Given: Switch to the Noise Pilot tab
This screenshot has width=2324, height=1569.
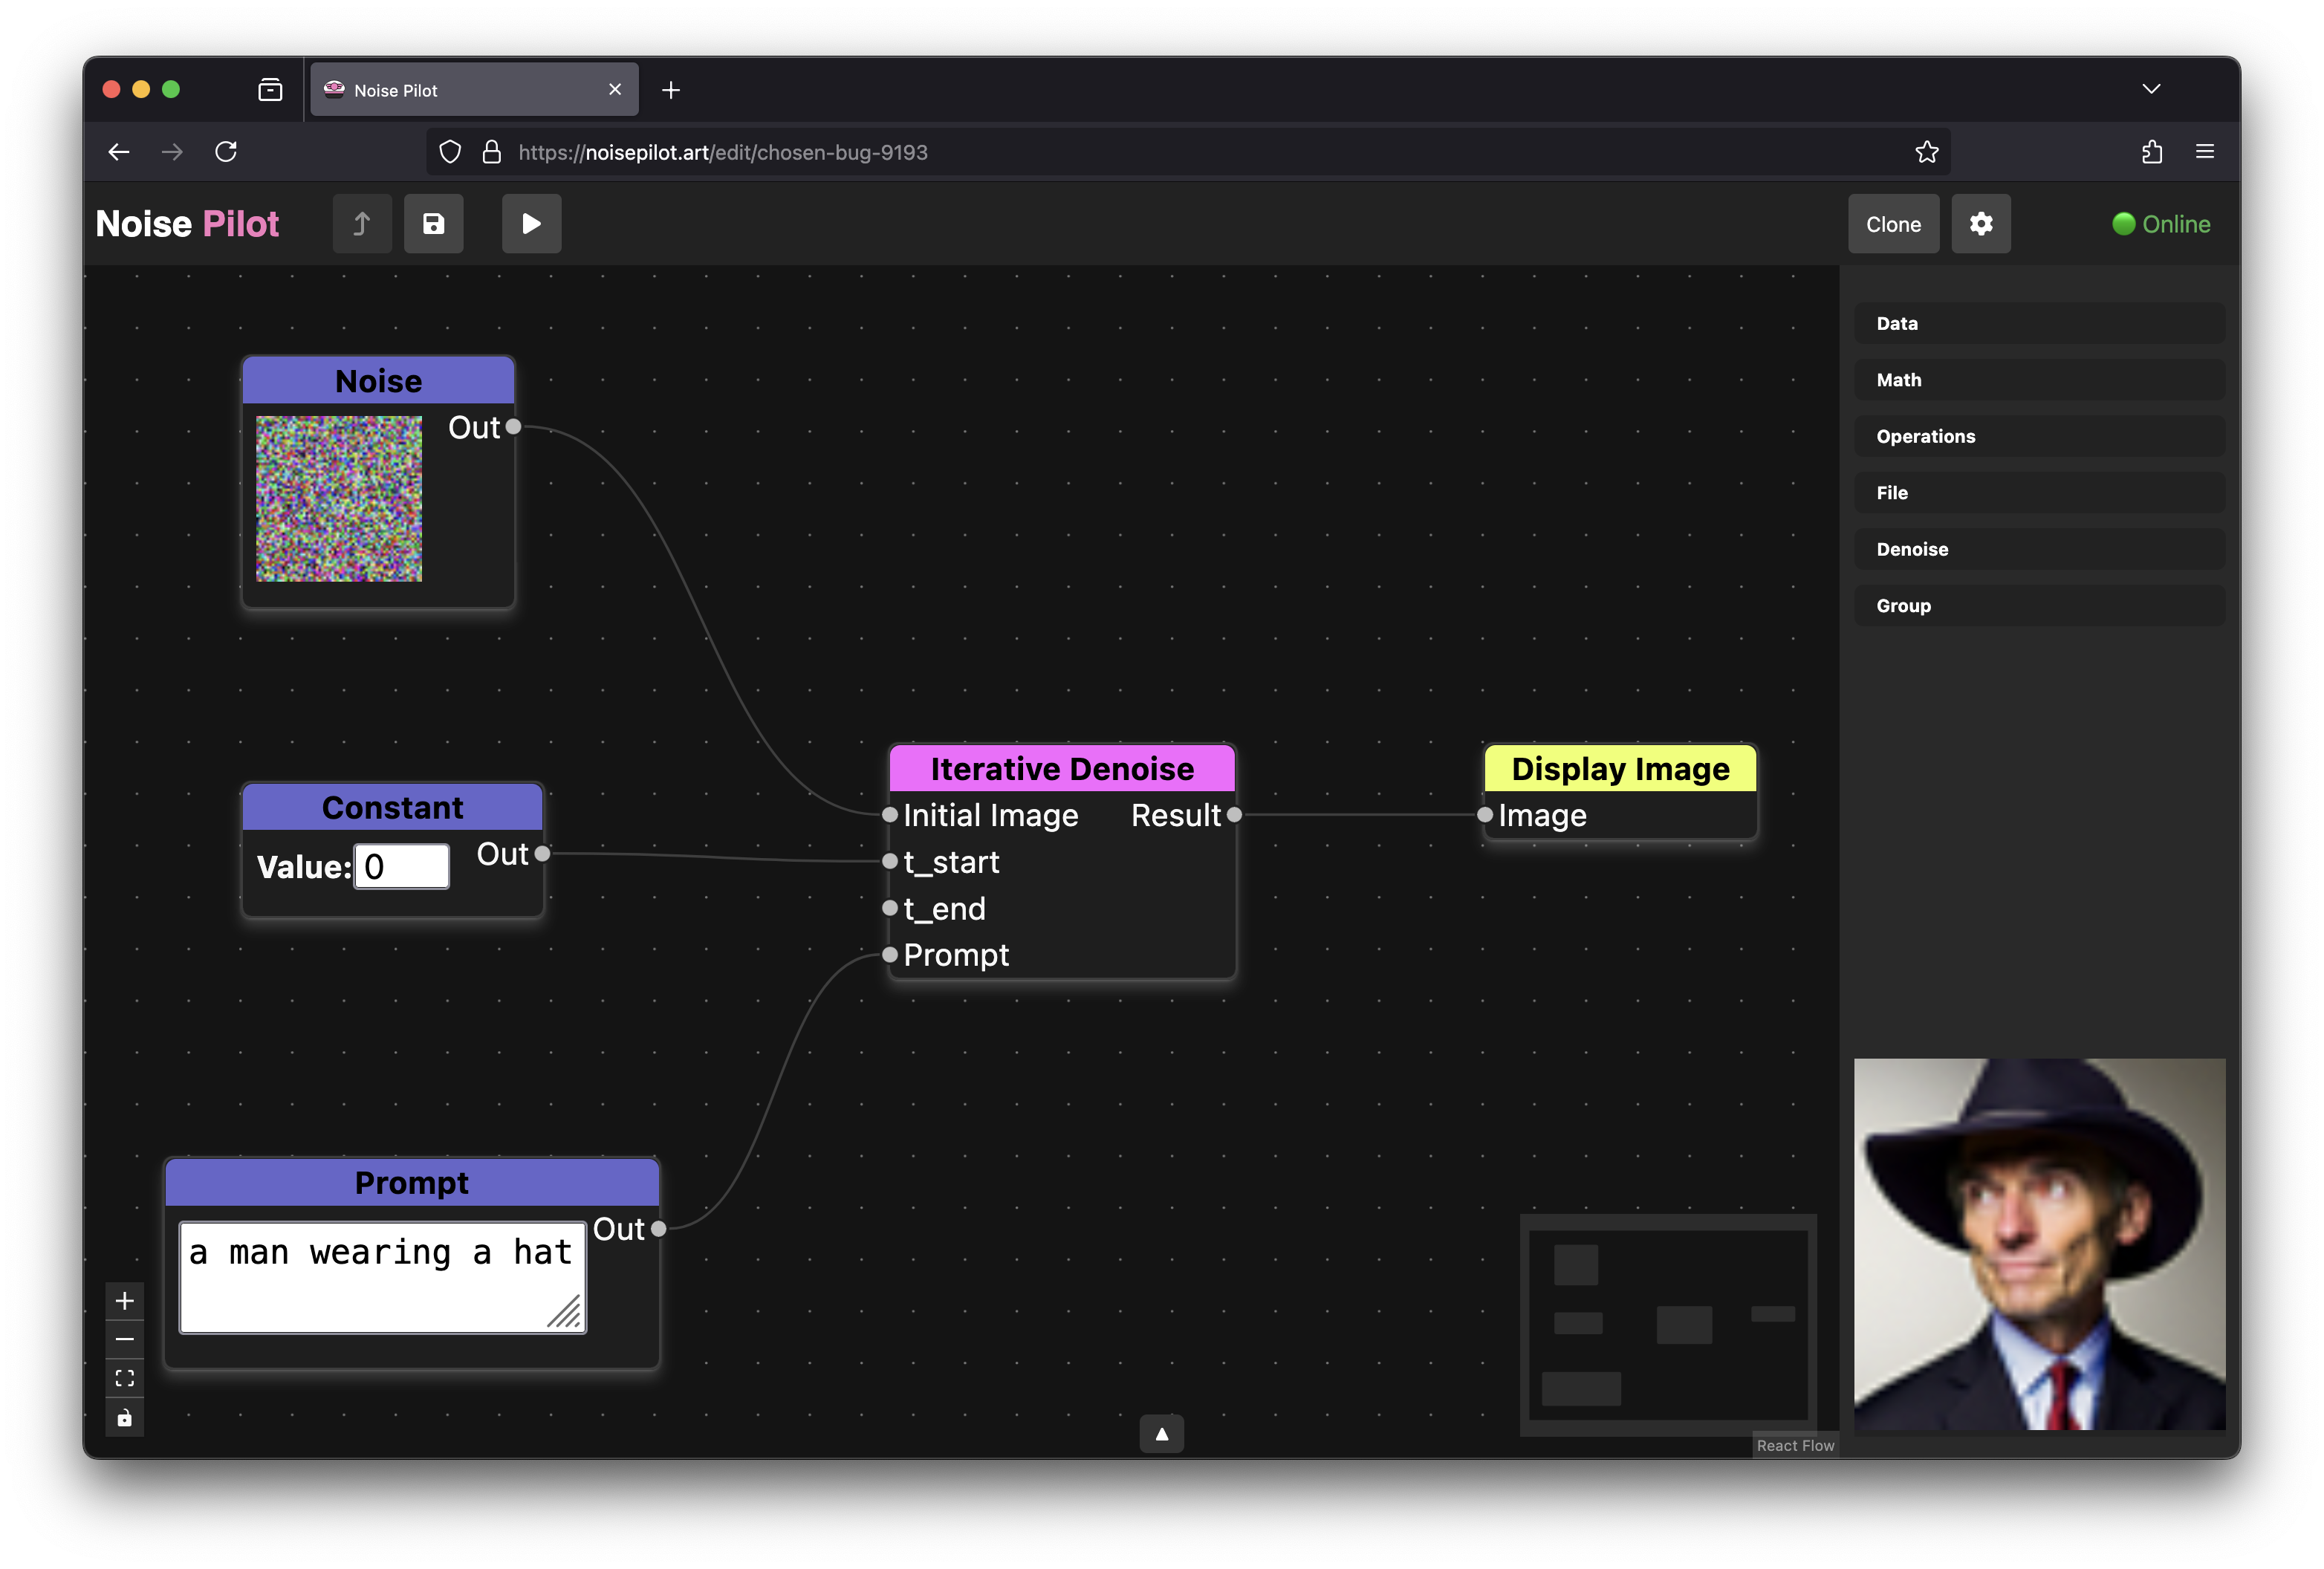Looking at the screenshot, I should (x=460, y=89).
